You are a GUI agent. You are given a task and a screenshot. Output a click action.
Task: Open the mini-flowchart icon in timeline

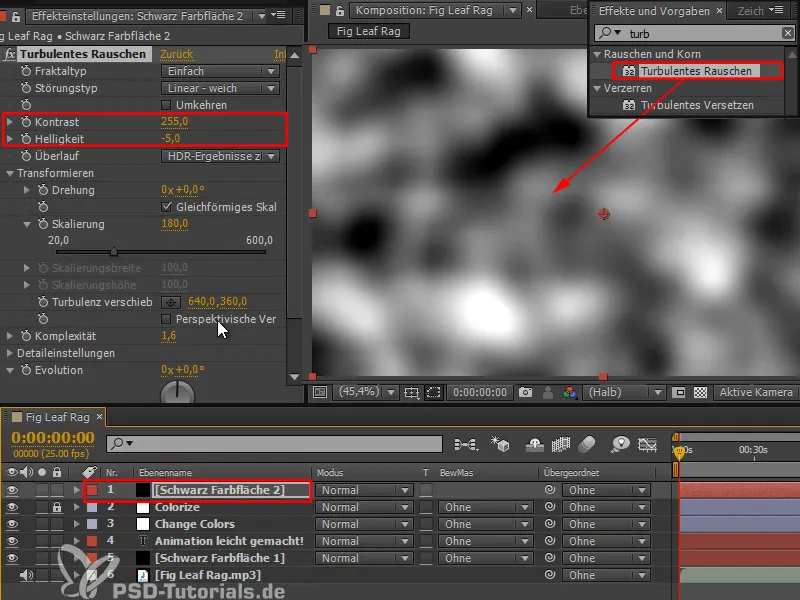pos(466,444)
